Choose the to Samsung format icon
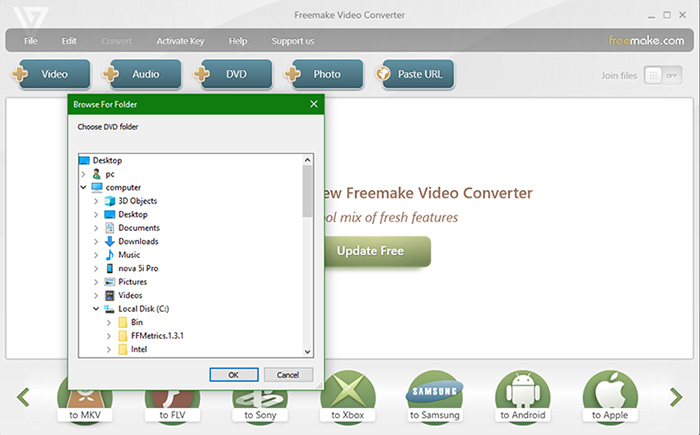This screenshot has height=435, width=700. pyautogui.click(x=435, y=397)
